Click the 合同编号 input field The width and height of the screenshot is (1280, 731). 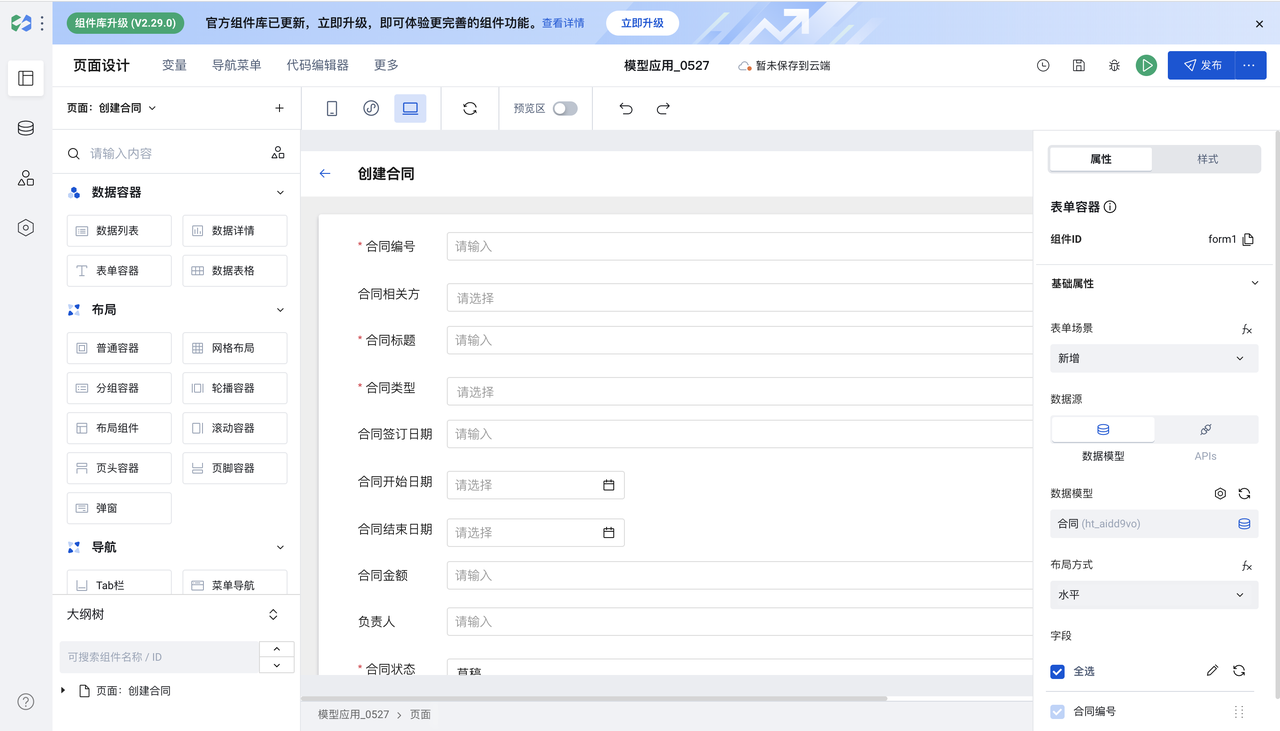[739, 246]
